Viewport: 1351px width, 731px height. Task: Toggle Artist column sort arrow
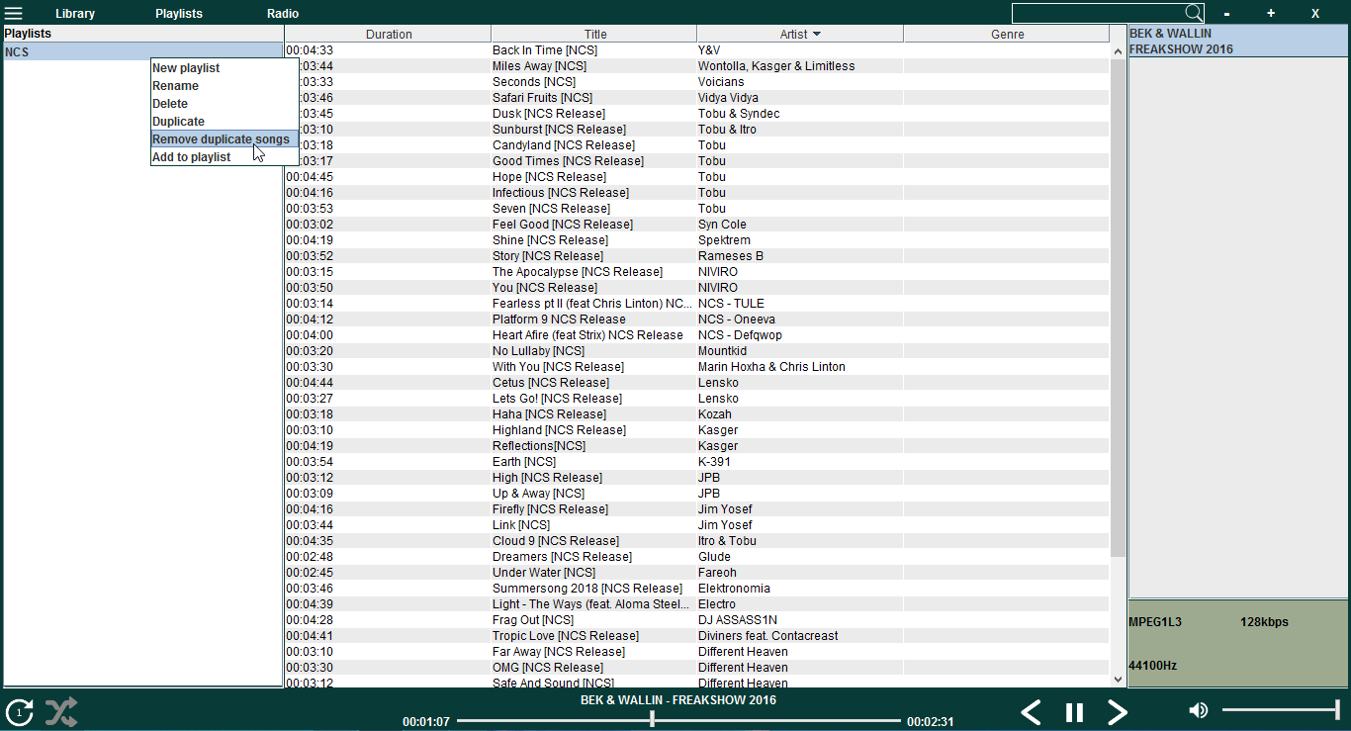(x=816, y=34)
